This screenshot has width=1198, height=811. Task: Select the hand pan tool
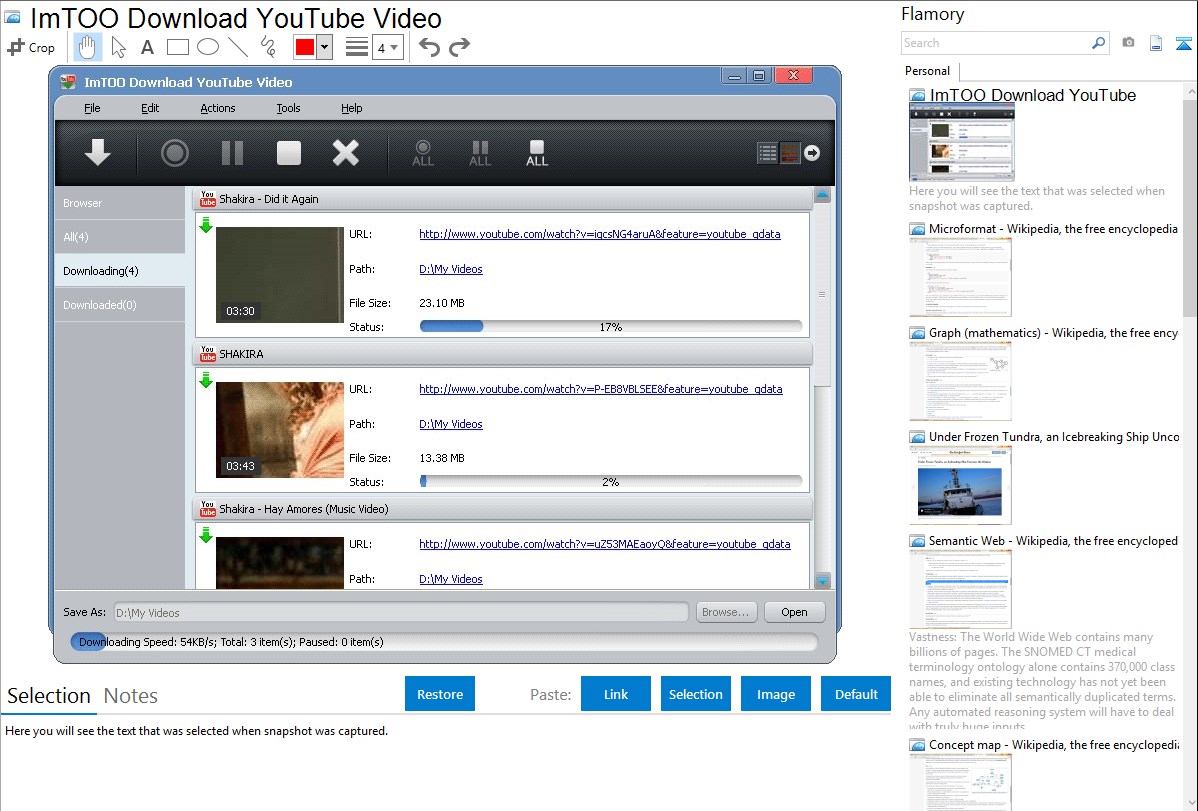click(x=87, y=47)
